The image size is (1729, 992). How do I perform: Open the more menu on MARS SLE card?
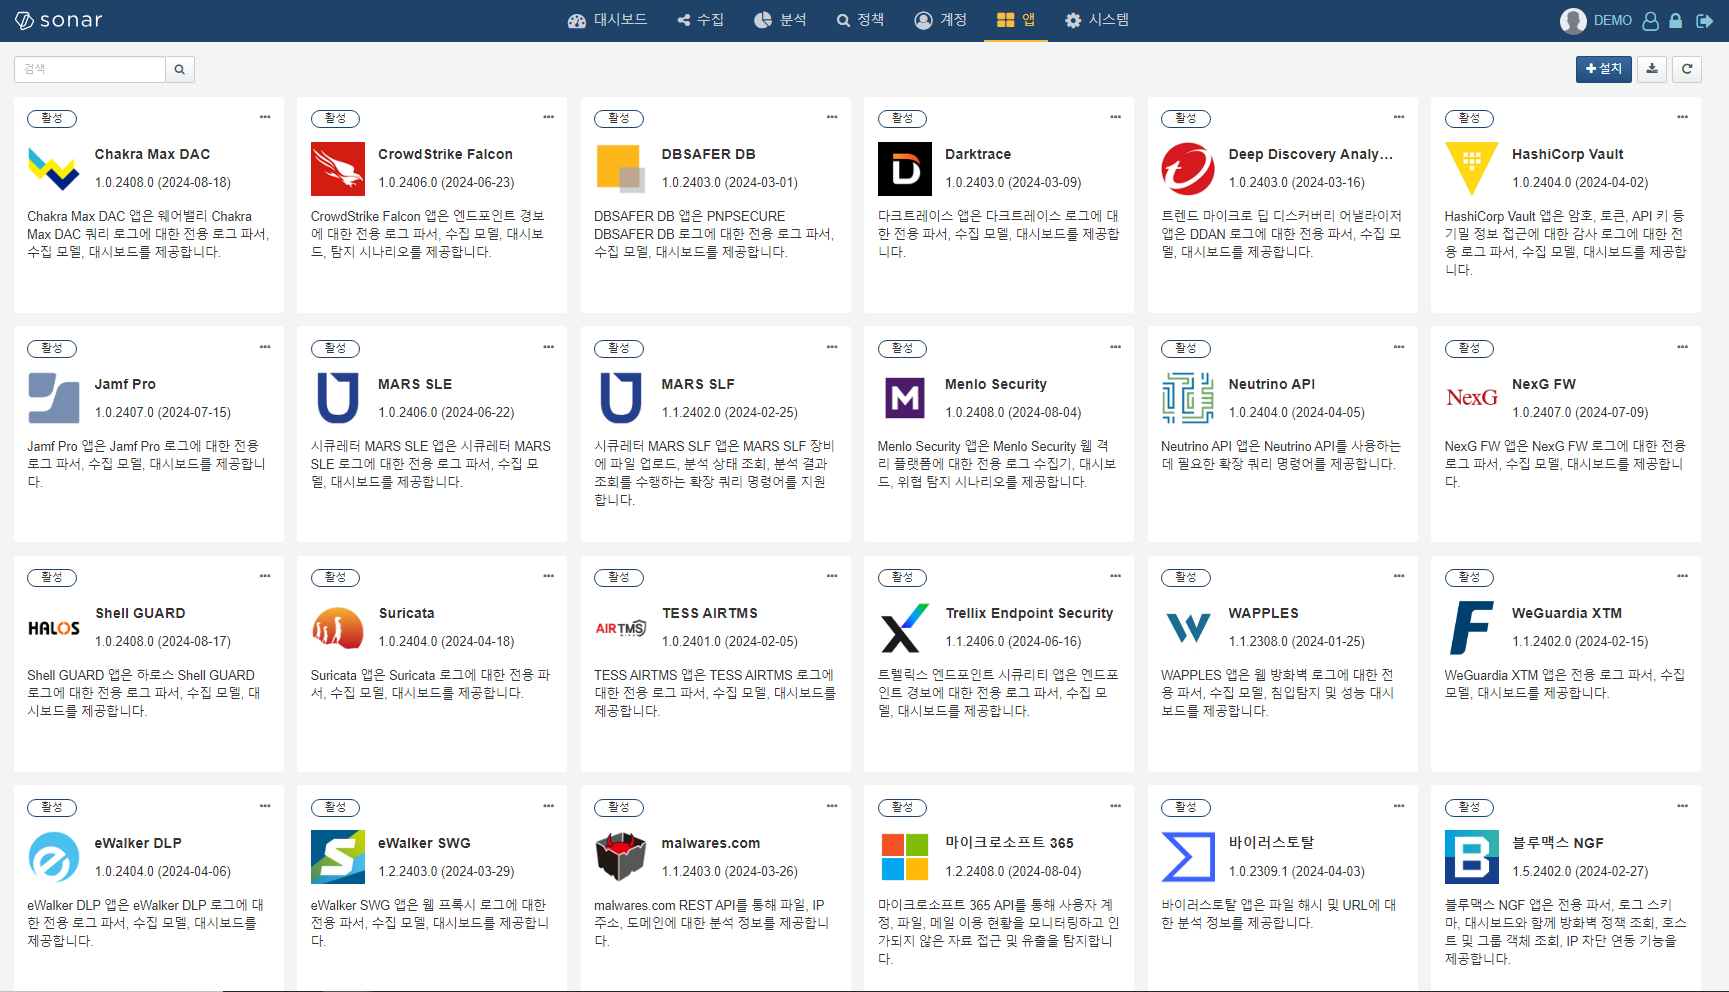point(549,347)
